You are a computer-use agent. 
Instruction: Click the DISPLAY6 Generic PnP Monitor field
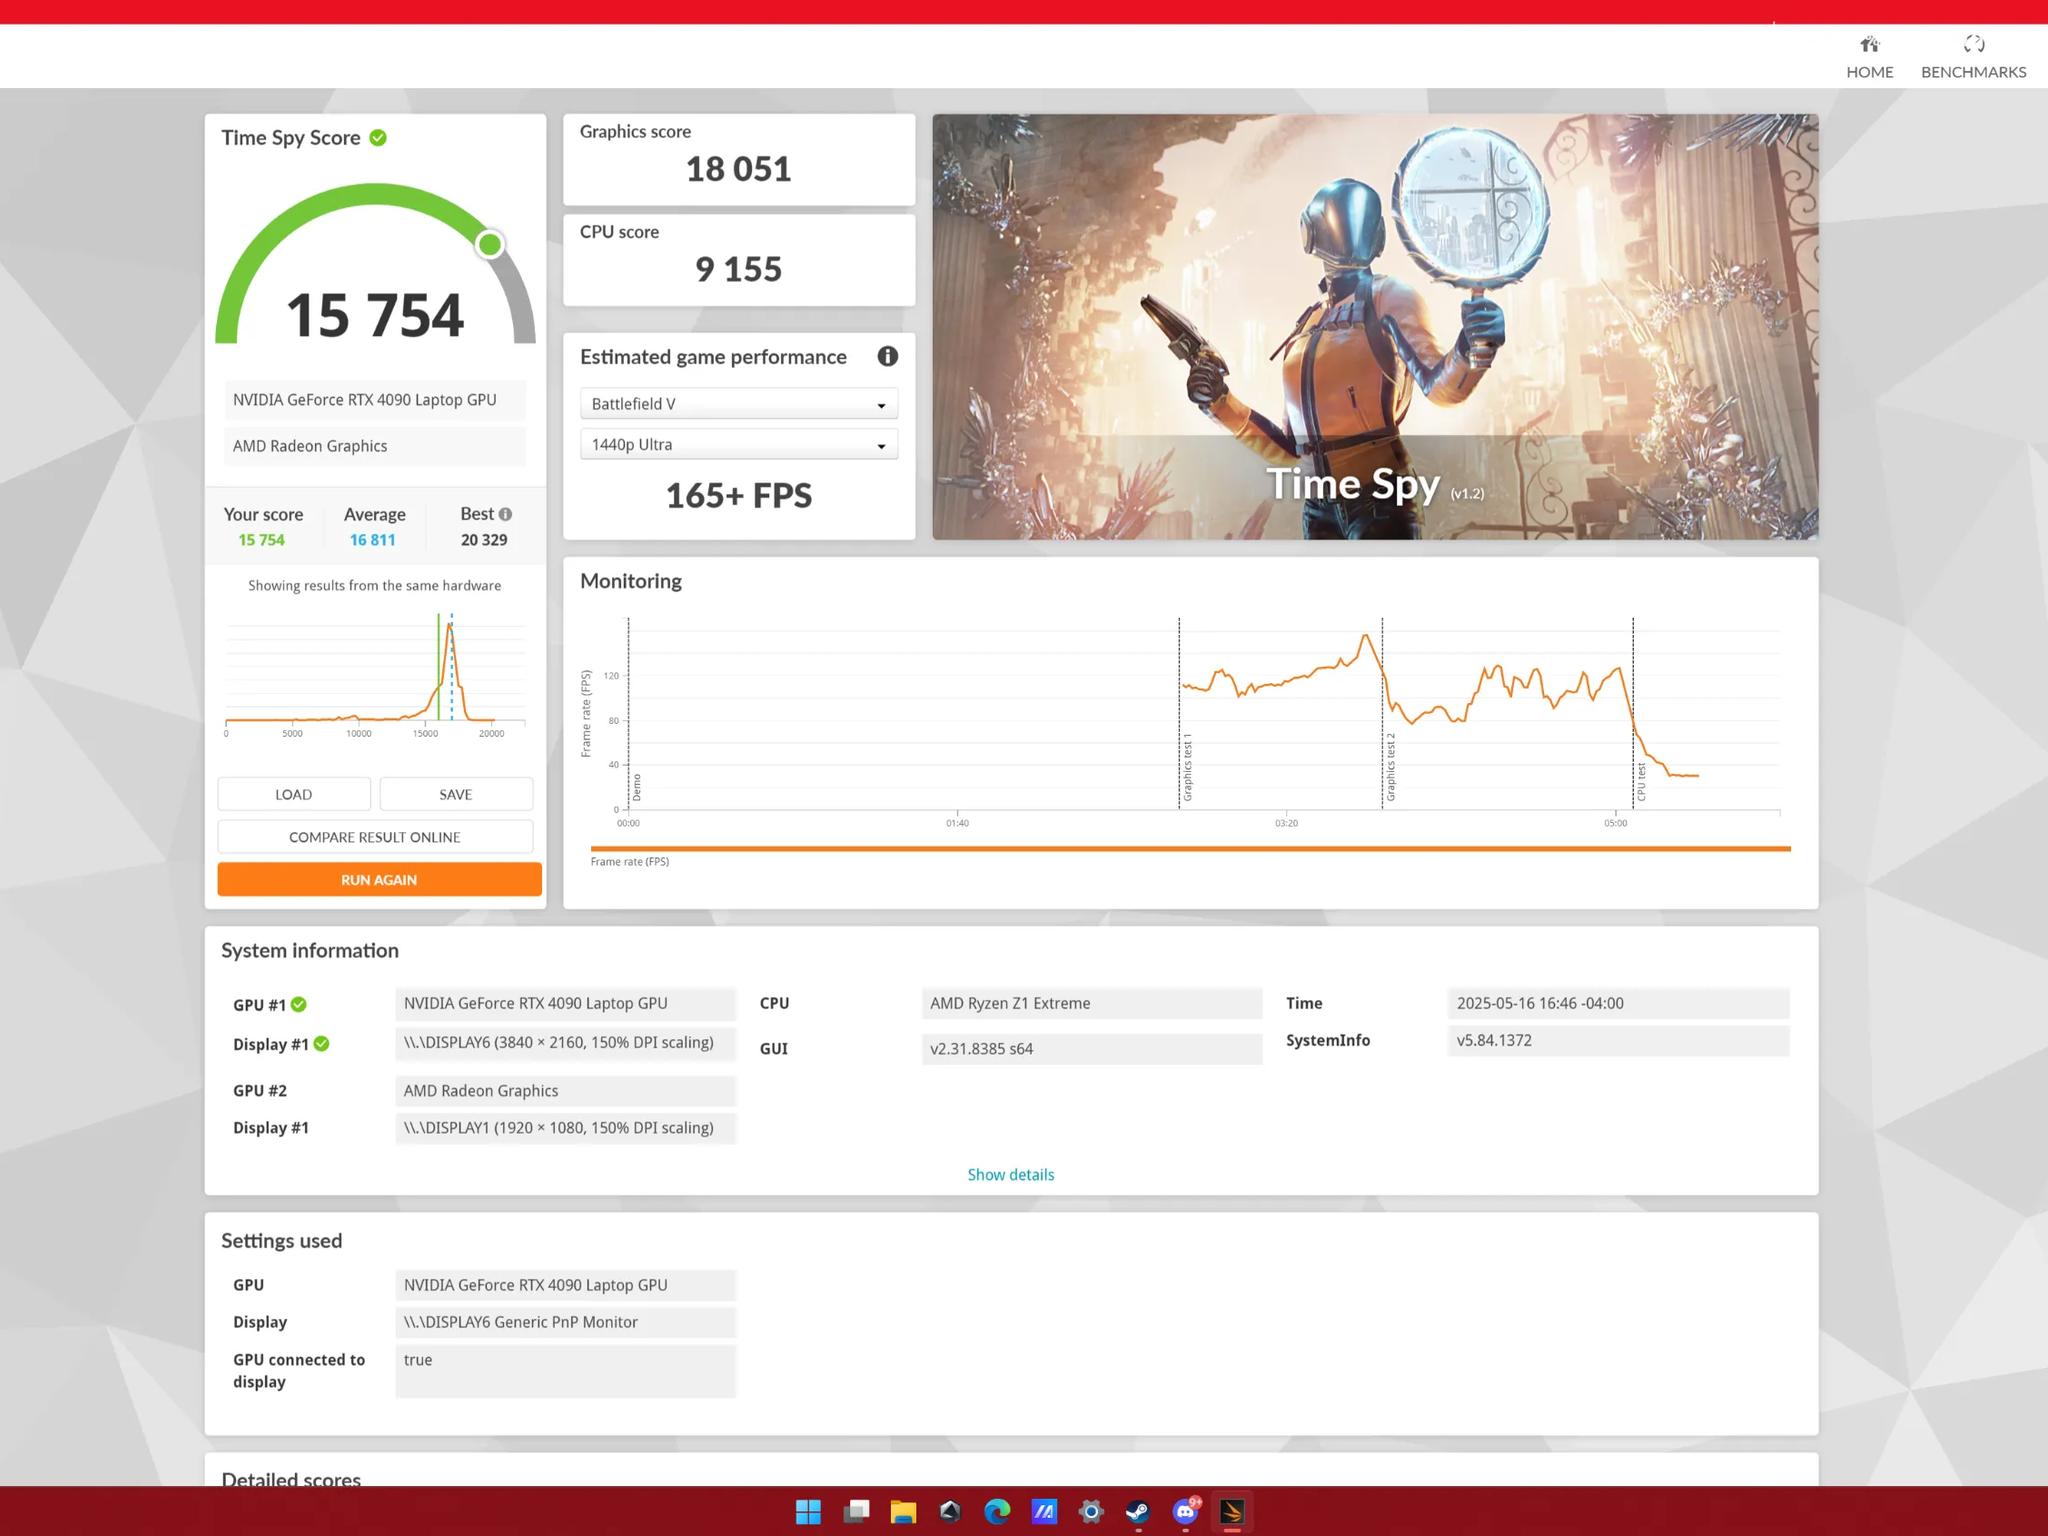tap(566, 1322)
